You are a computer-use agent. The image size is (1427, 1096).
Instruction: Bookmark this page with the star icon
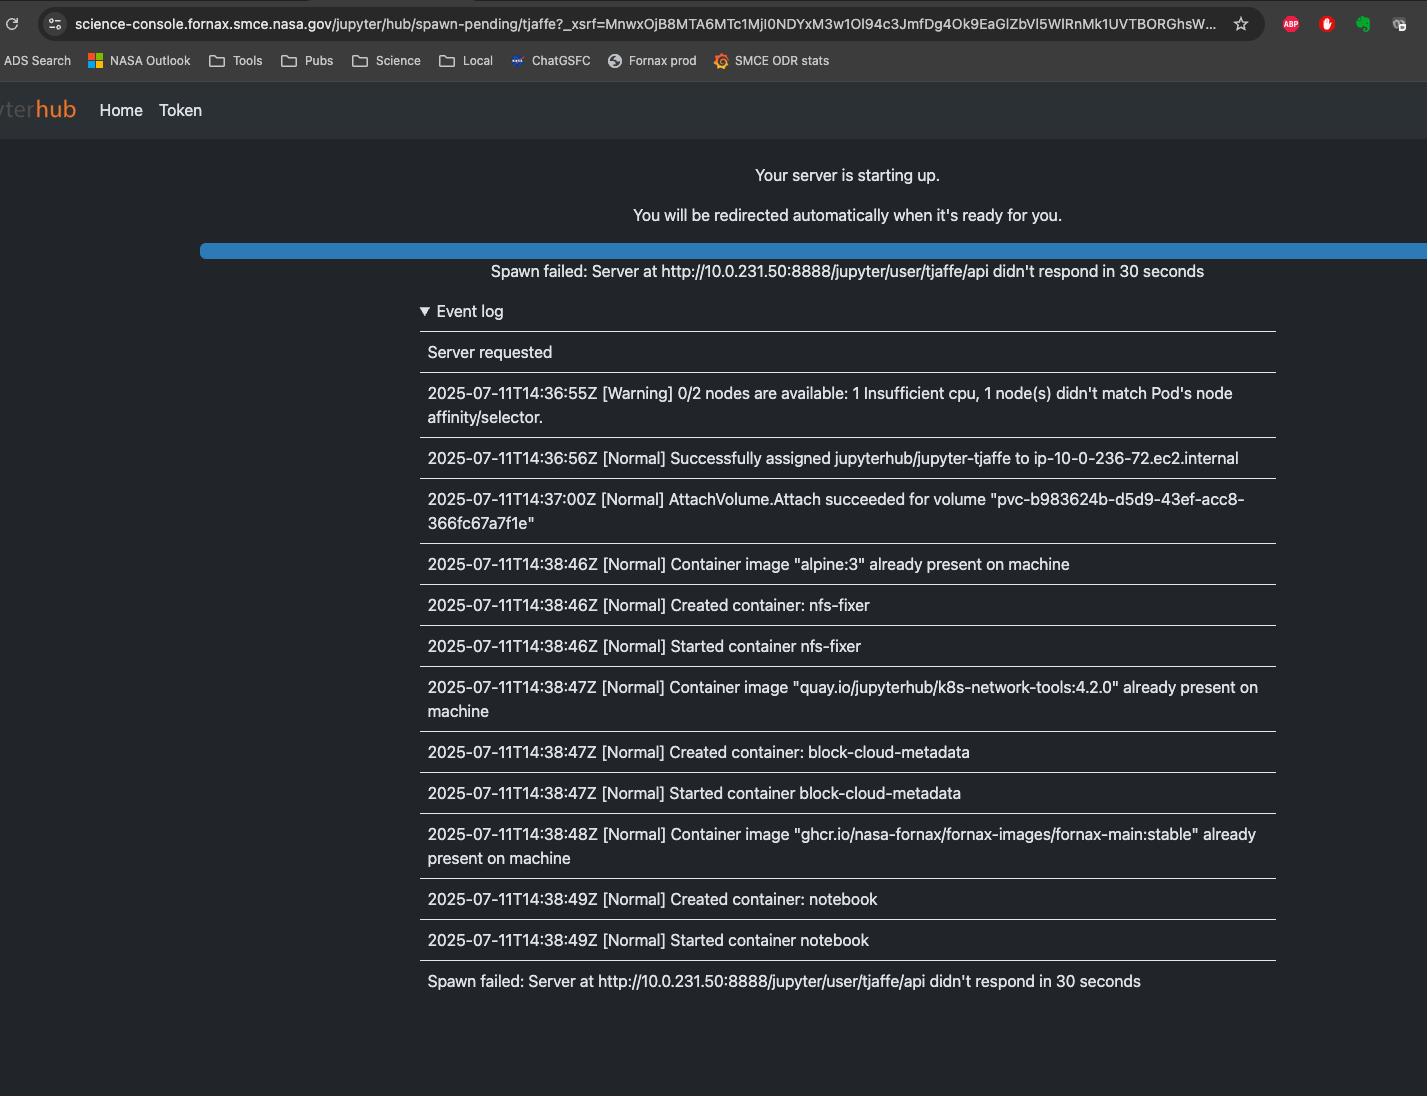tap(1241, 24)
